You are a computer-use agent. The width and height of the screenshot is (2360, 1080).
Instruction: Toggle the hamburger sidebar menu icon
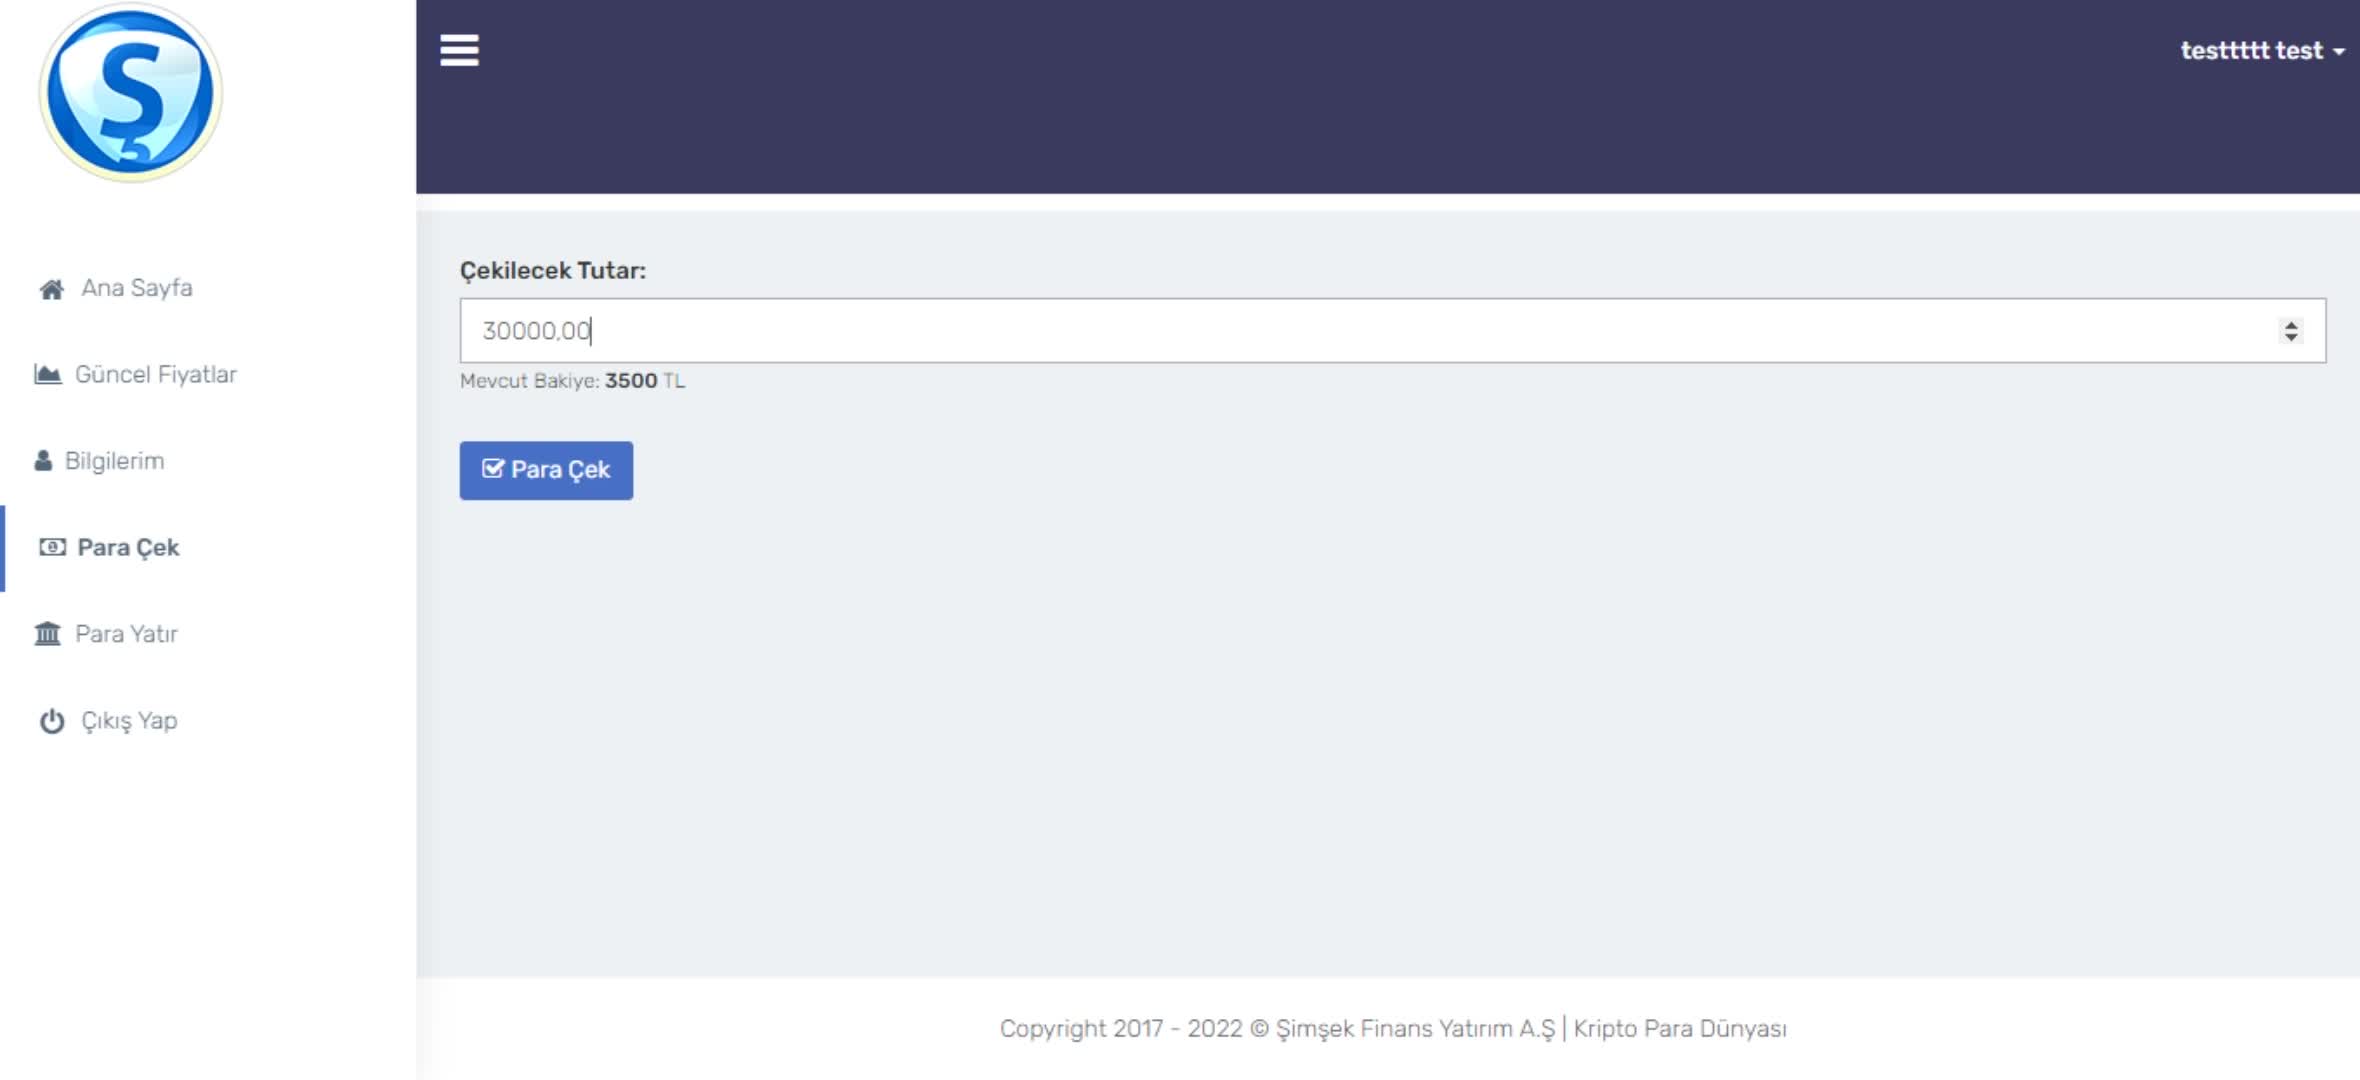(x=459, y=50)
